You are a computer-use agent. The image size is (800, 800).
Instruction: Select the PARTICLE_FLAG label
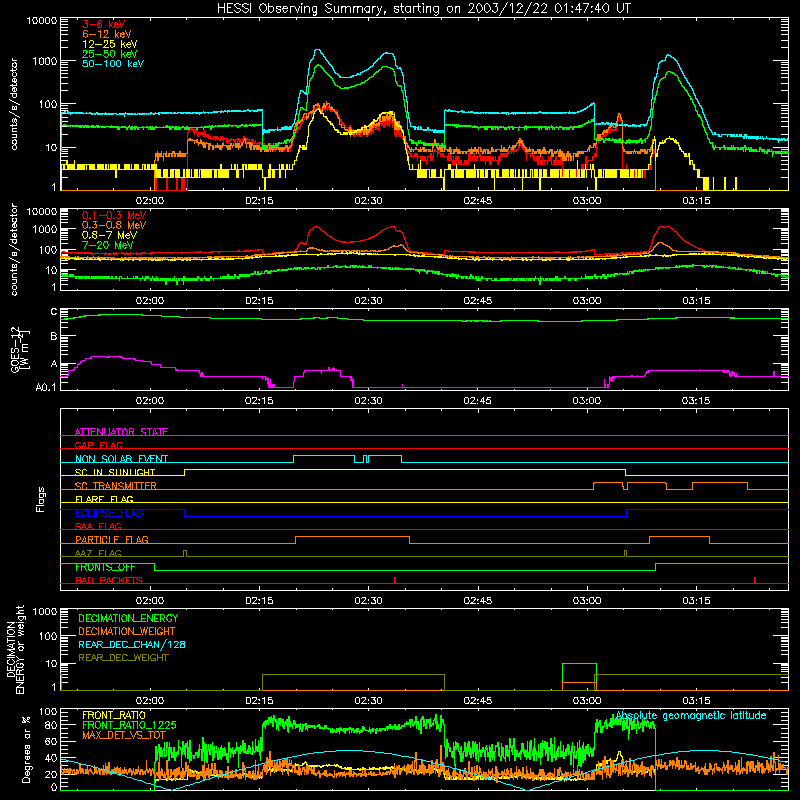pos(112,540)
